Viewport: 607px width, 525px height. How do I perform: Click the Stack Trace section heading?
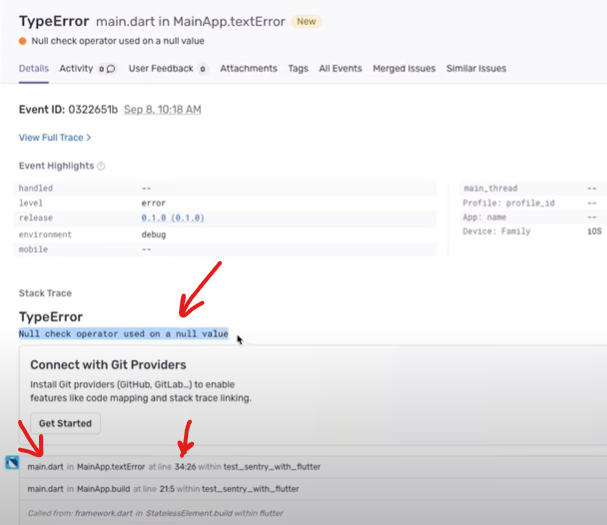(x=45, y=293)
